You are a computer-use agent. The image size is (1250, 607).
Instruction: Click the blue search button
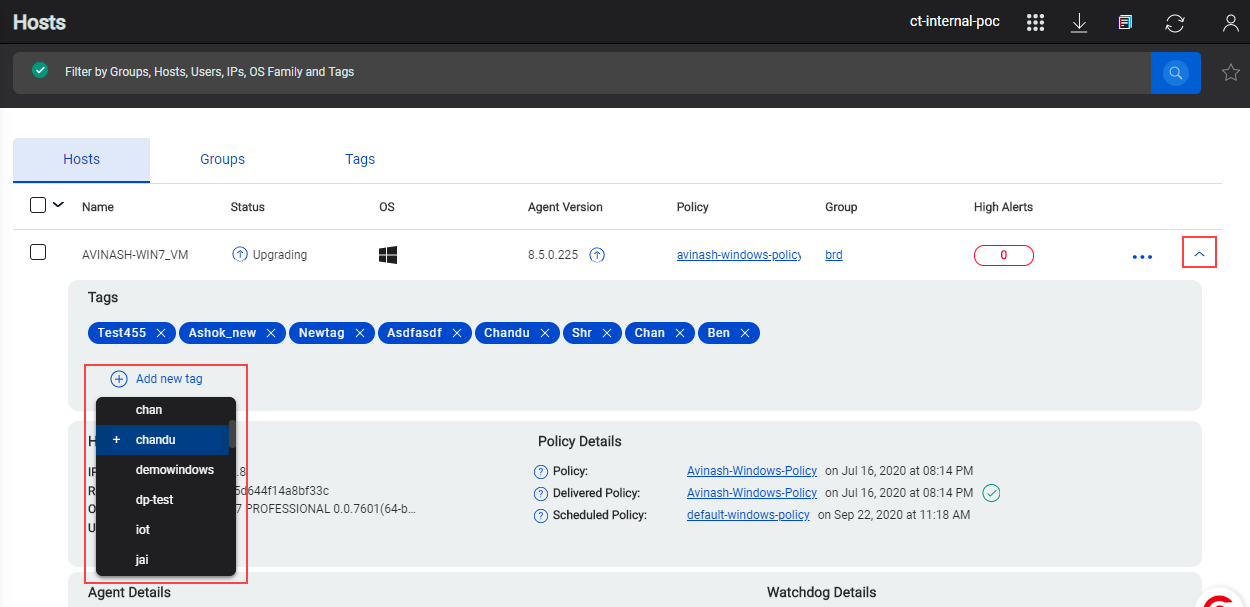coord(1176,73)
